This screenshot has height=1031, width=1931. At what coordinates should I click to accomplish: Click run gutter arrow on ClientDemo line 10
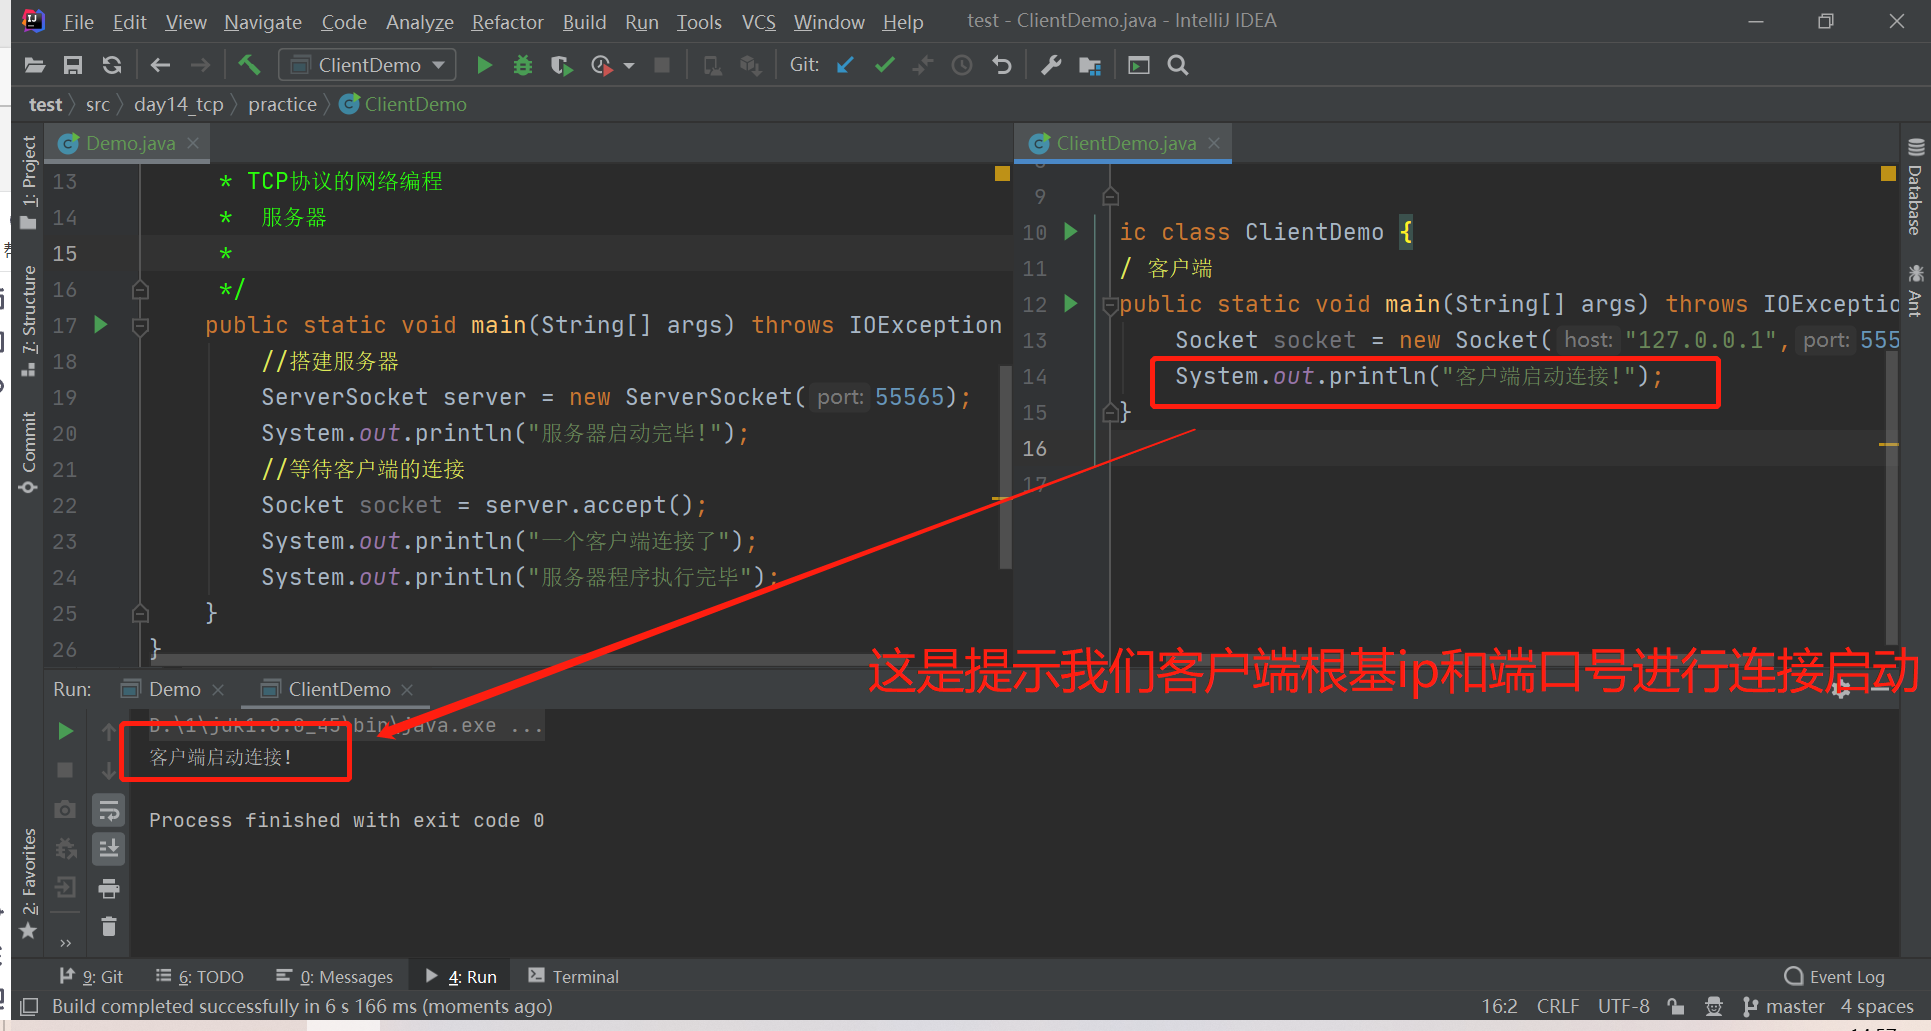coord(1071,231)
